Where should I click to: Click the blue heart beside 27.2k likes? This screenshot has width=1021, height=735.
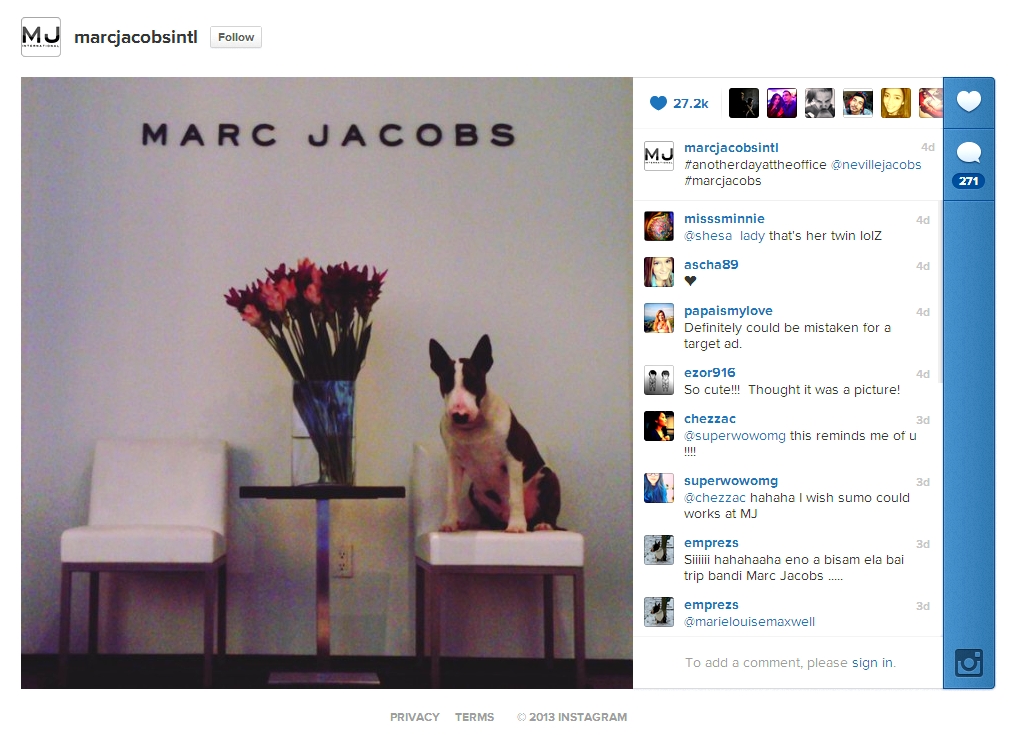(658, 103)
